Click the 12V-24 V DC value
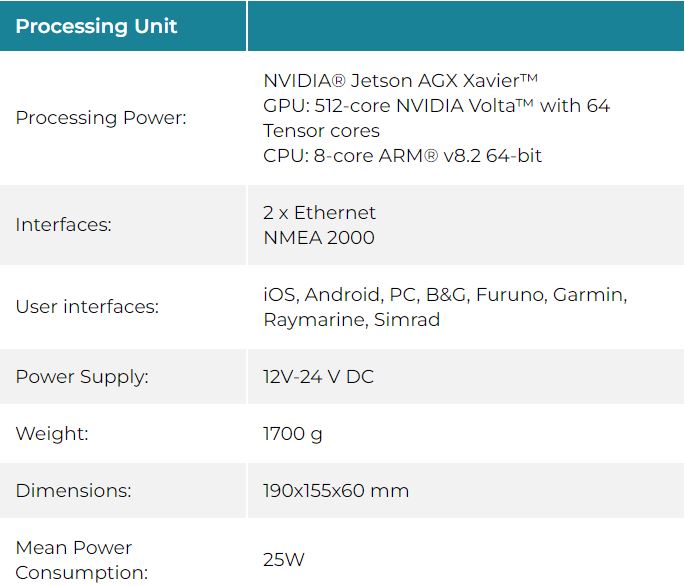The width and height of the screenshot is (685, 586). click(318, 377)
